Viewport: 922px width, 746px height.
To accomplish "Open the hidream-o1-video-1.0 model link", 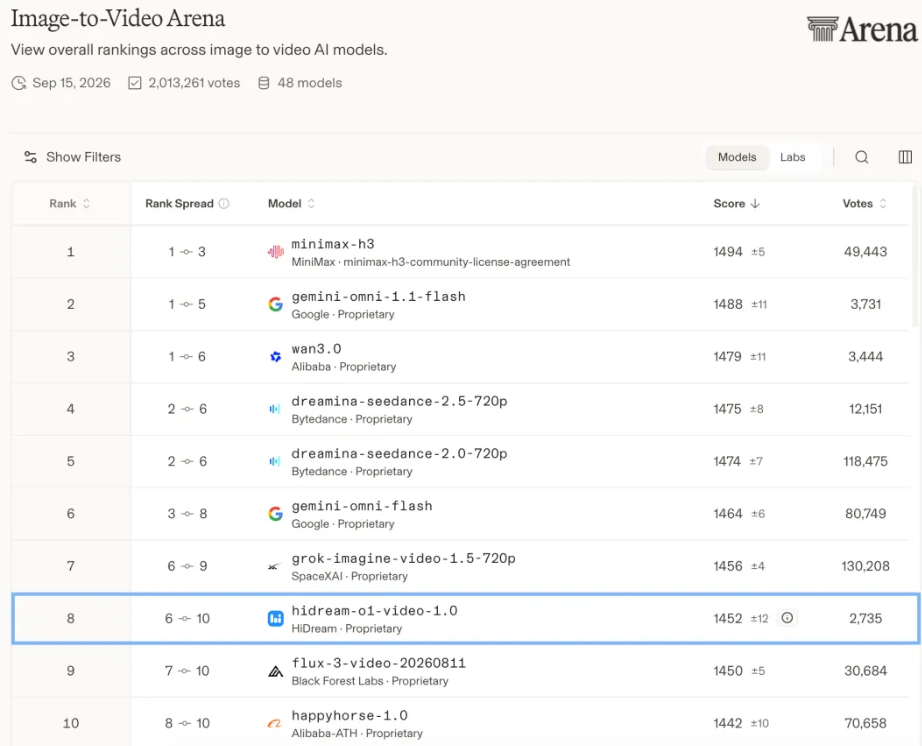I will [x=375, y=610].
